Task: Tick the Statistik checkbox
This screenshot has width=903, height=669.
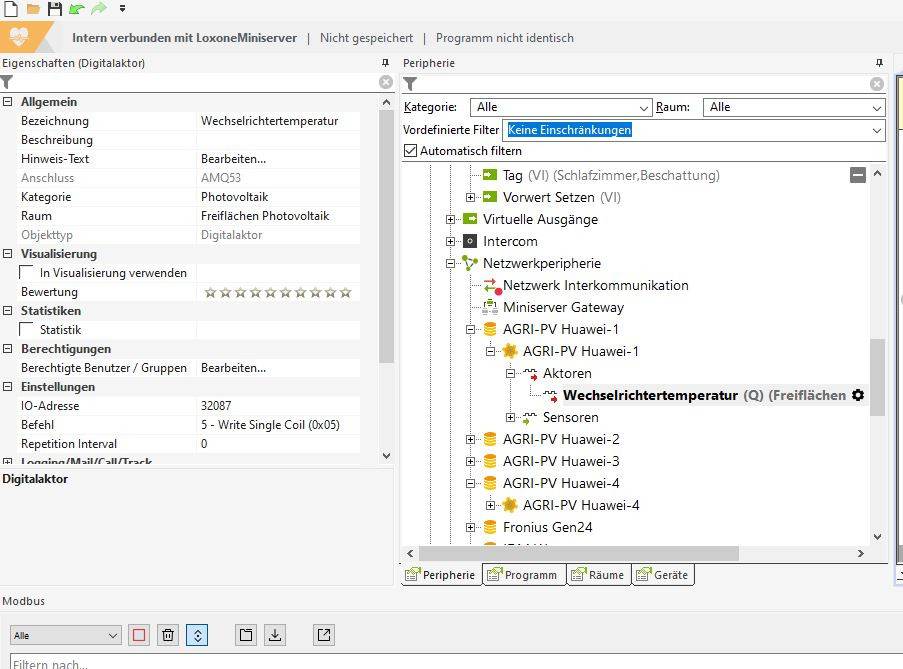Action: click(27, 330)
